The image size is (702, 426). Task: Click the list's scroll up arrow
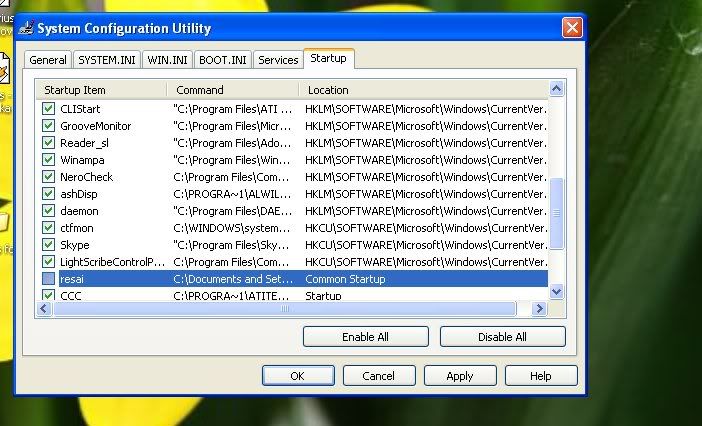click(556, 89)
